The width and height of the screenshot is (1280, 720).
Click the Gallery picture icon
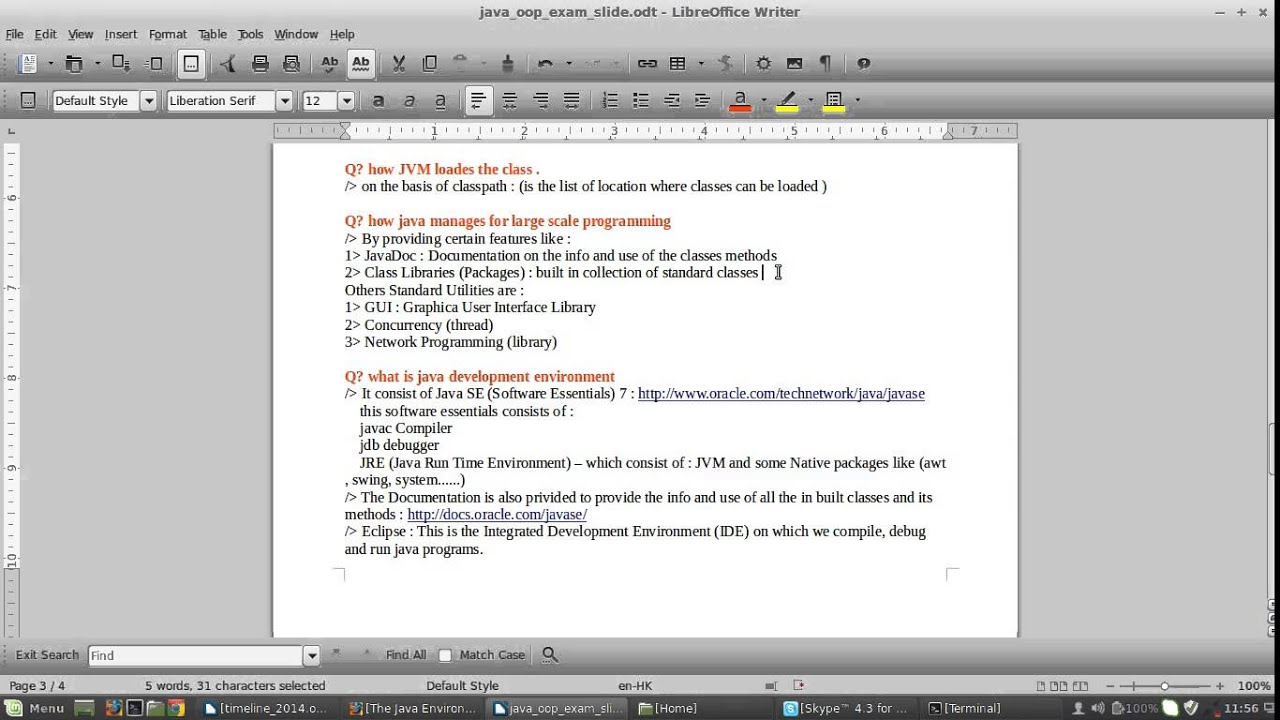[795, 64]
